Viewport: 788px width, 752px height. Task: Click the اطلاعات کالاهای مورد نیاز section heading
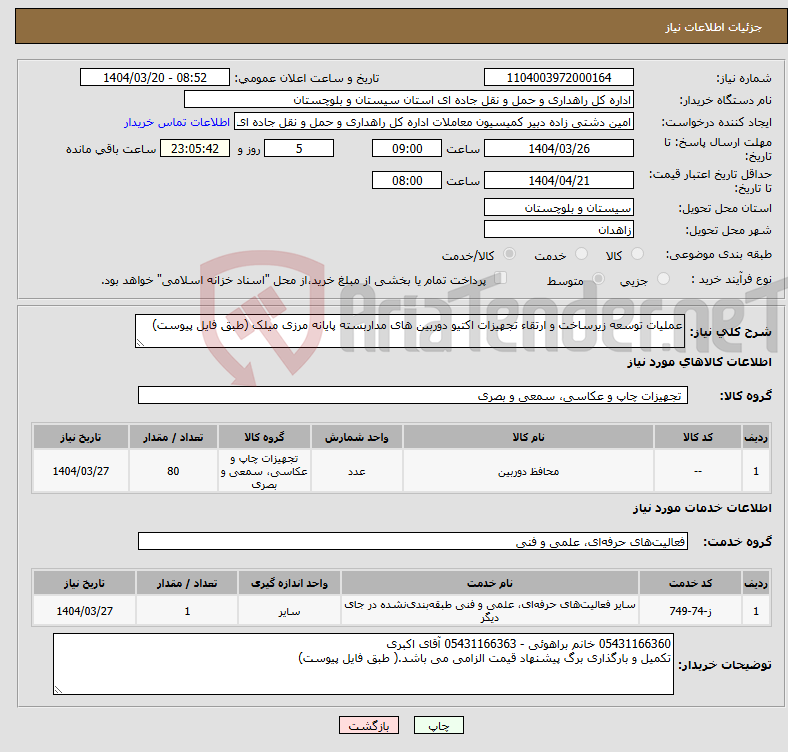pos(699,362)
